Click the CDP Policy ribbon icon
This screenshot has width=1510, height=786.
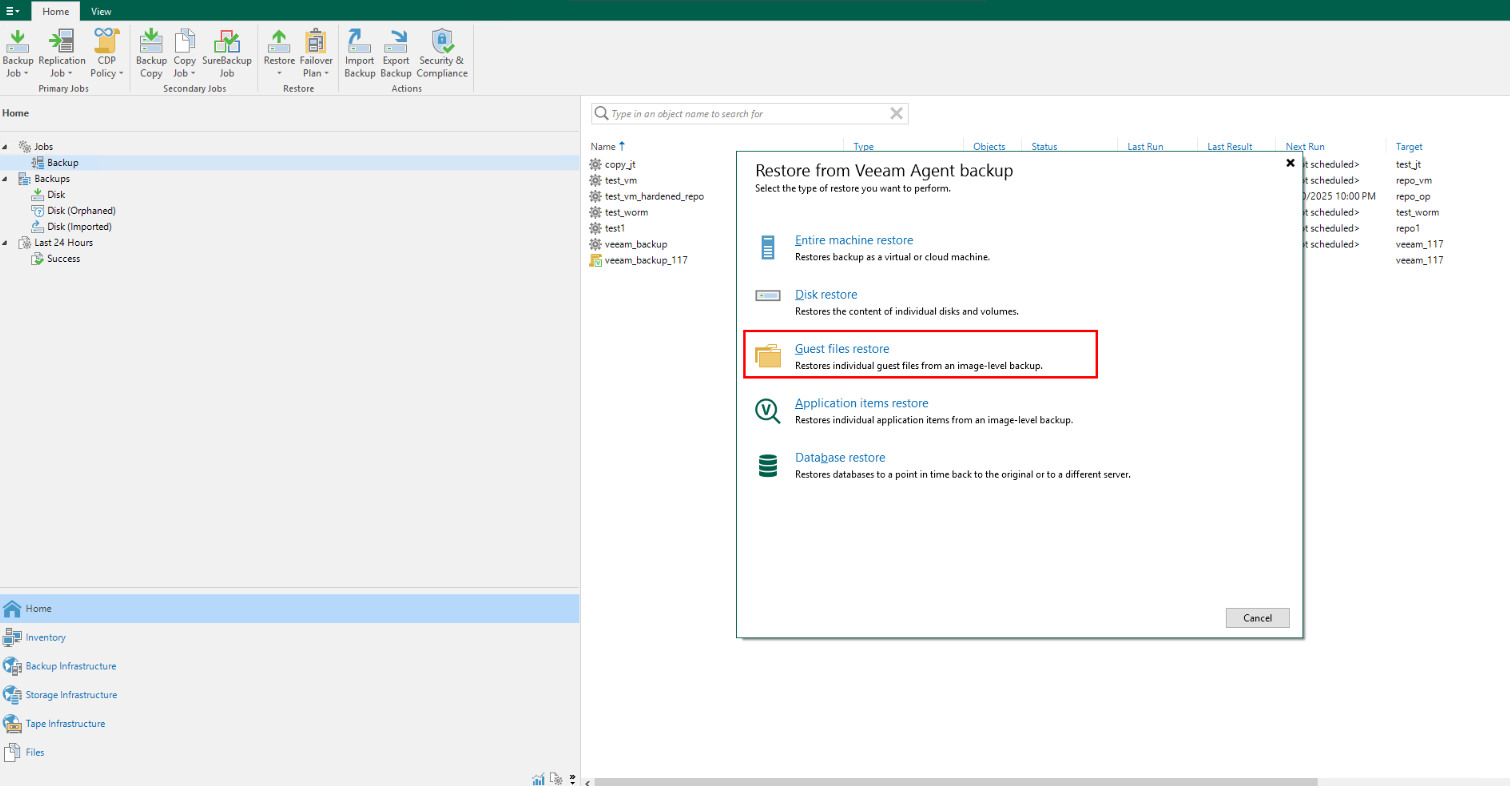106,52
